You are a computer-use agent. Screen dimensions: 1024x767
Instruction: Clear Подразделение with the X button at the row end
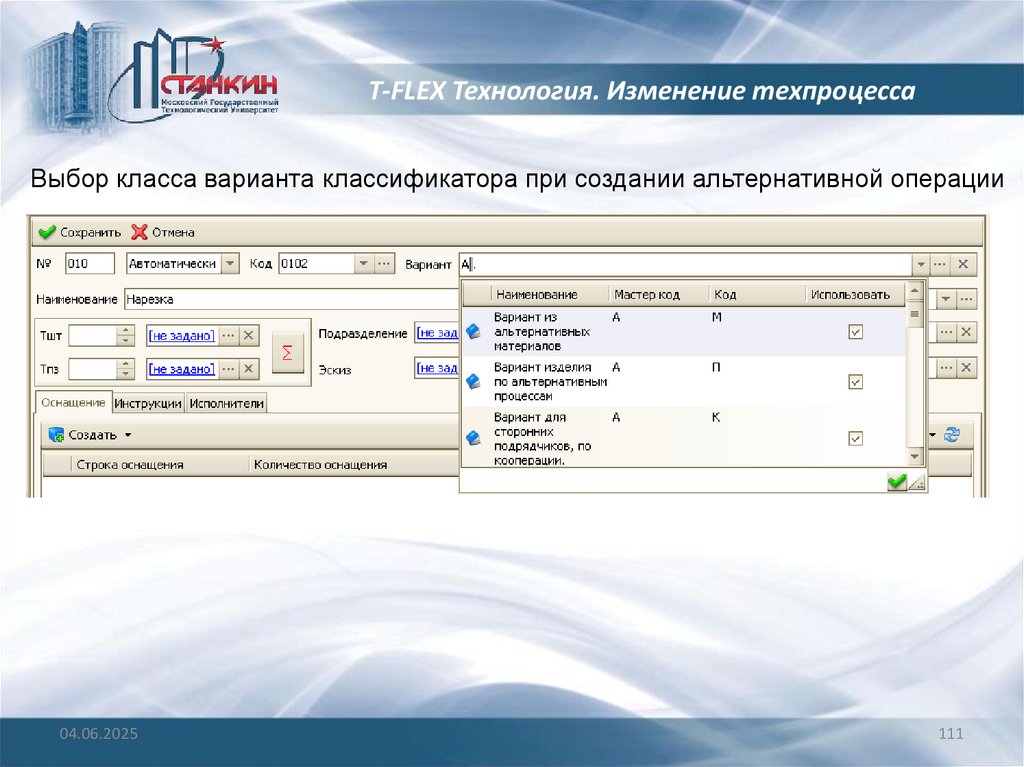click(967, 332)
